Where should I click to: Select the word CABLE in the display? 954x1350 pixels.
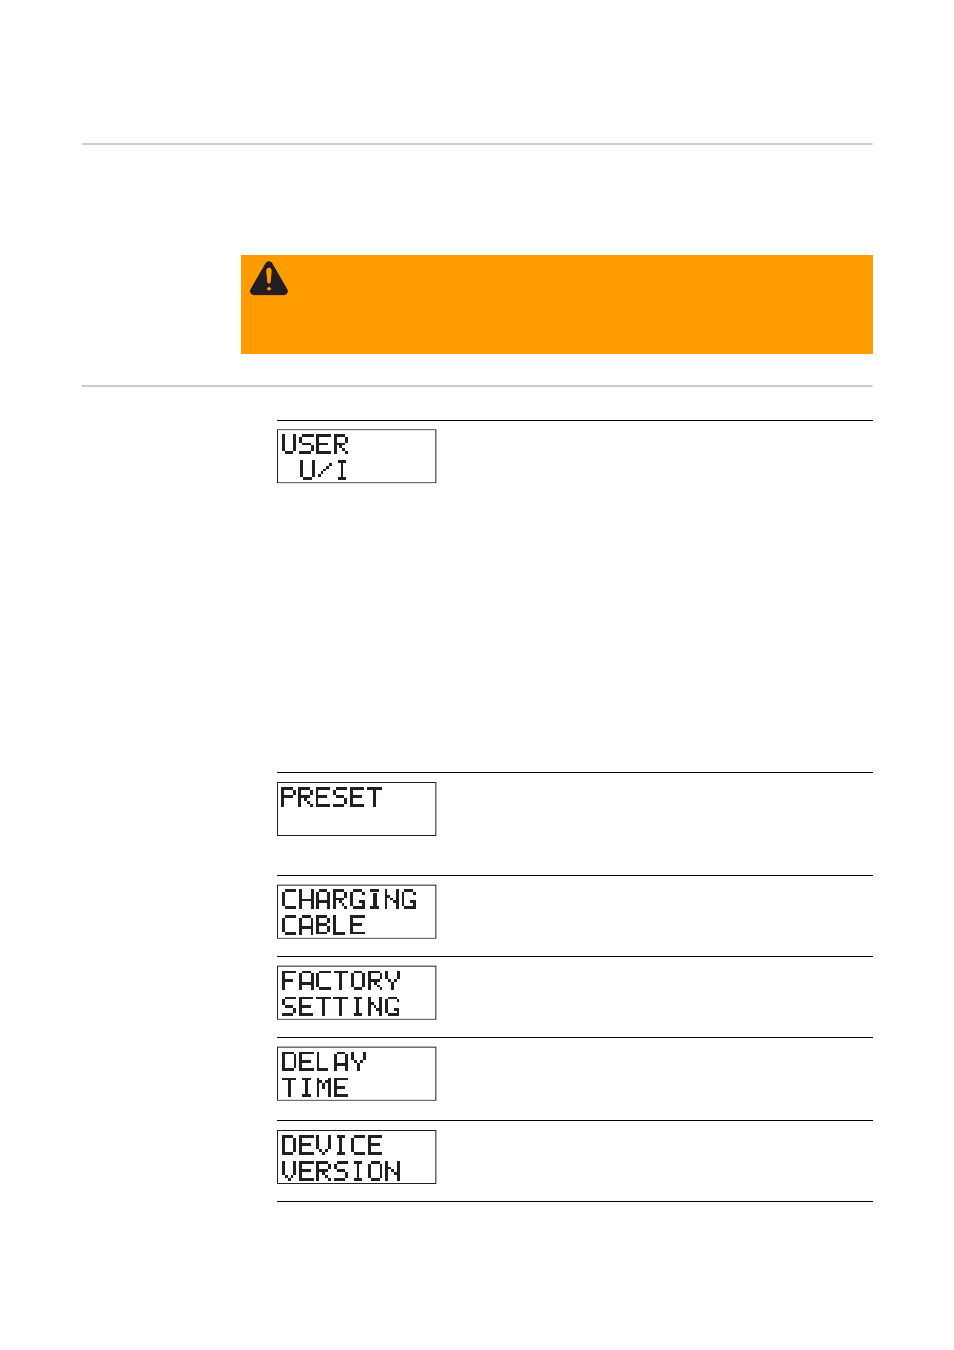(x=323, y=925)
